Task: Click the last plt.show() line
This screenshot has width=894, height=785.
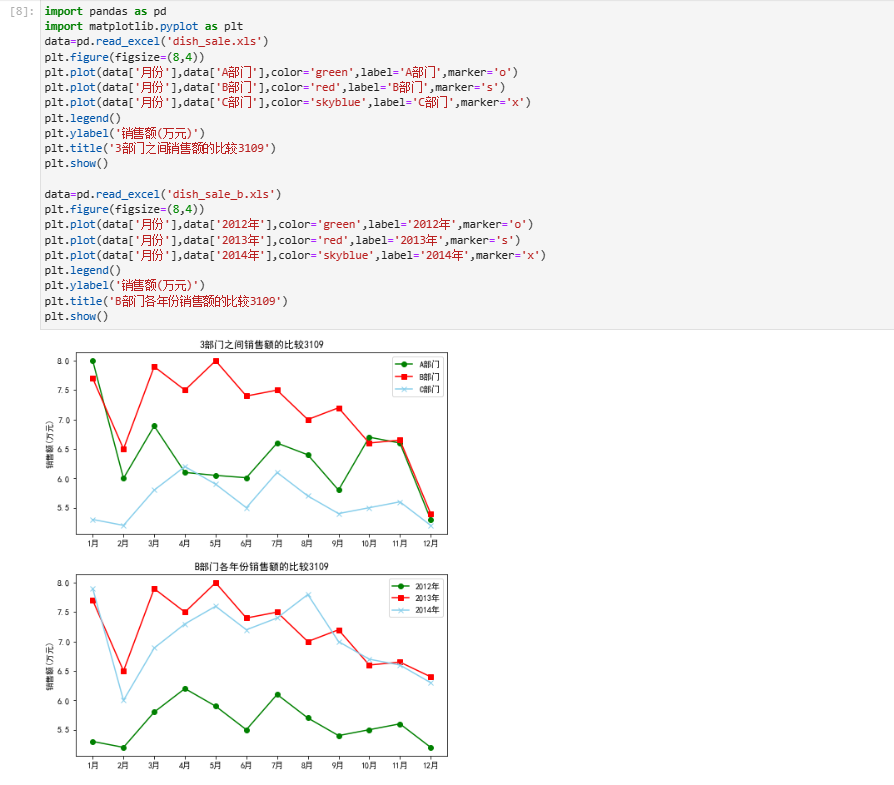Action: [x=76, y=316]
